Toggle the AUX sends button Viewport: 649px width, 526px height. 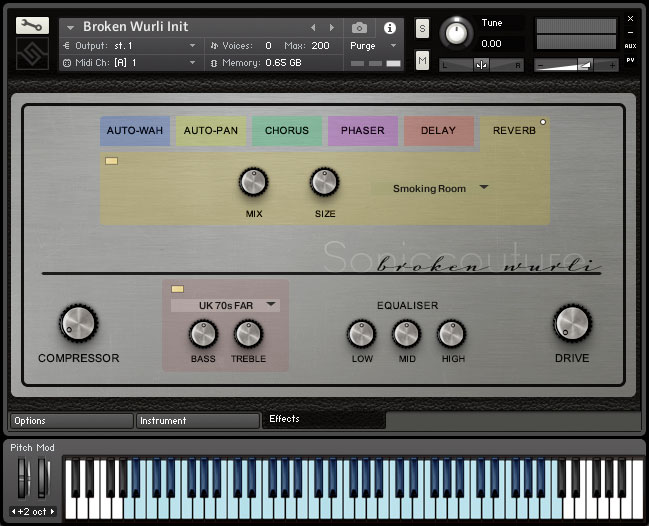[x=630, y=46]
